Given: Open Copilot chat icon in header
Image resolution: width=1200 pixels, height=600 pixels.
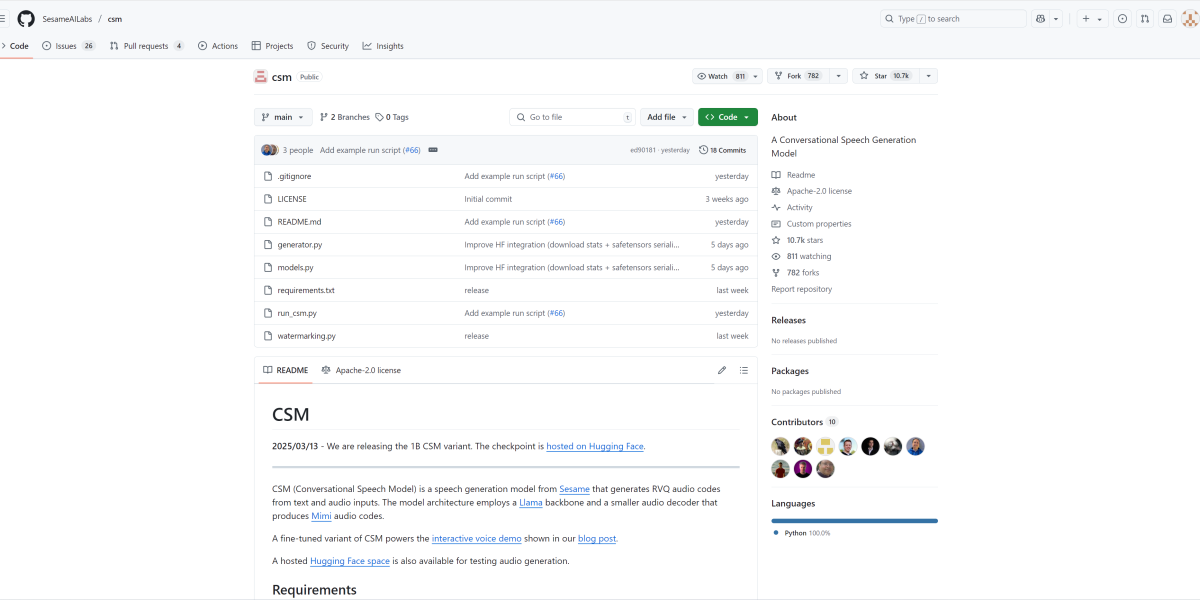Looking at the screenshot, I should (x=1041, y=19).
